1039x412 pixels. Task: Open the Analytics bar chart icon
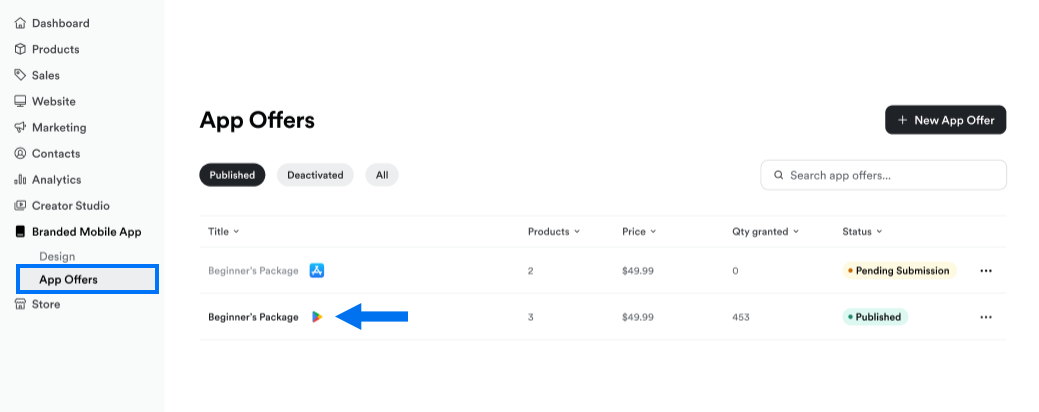coord(20,180)
